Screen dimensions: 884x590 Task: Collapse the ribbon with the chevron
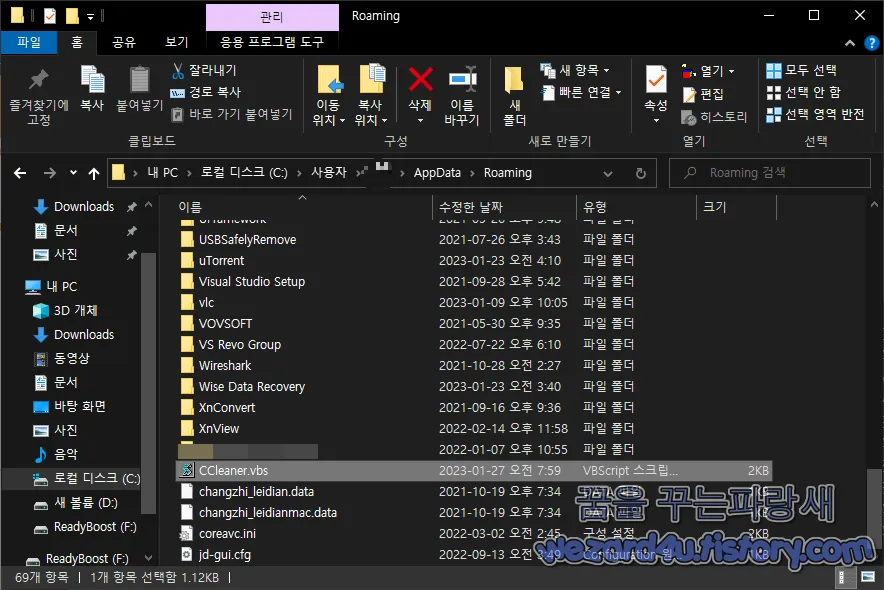click(x=850, y=43)
